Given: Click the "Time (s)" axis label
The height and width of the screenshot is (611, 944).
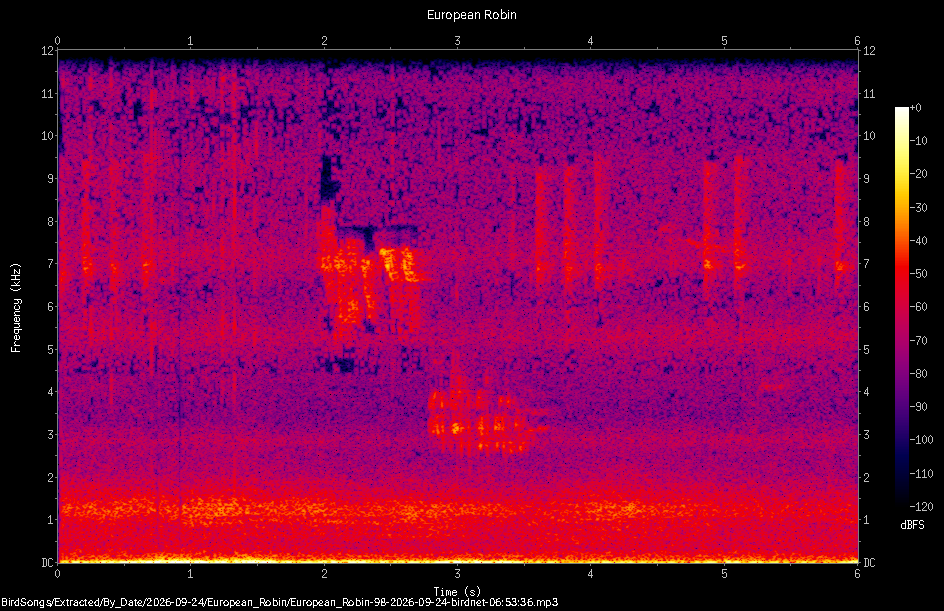Looking at the screenshot, I should (457, 592).
